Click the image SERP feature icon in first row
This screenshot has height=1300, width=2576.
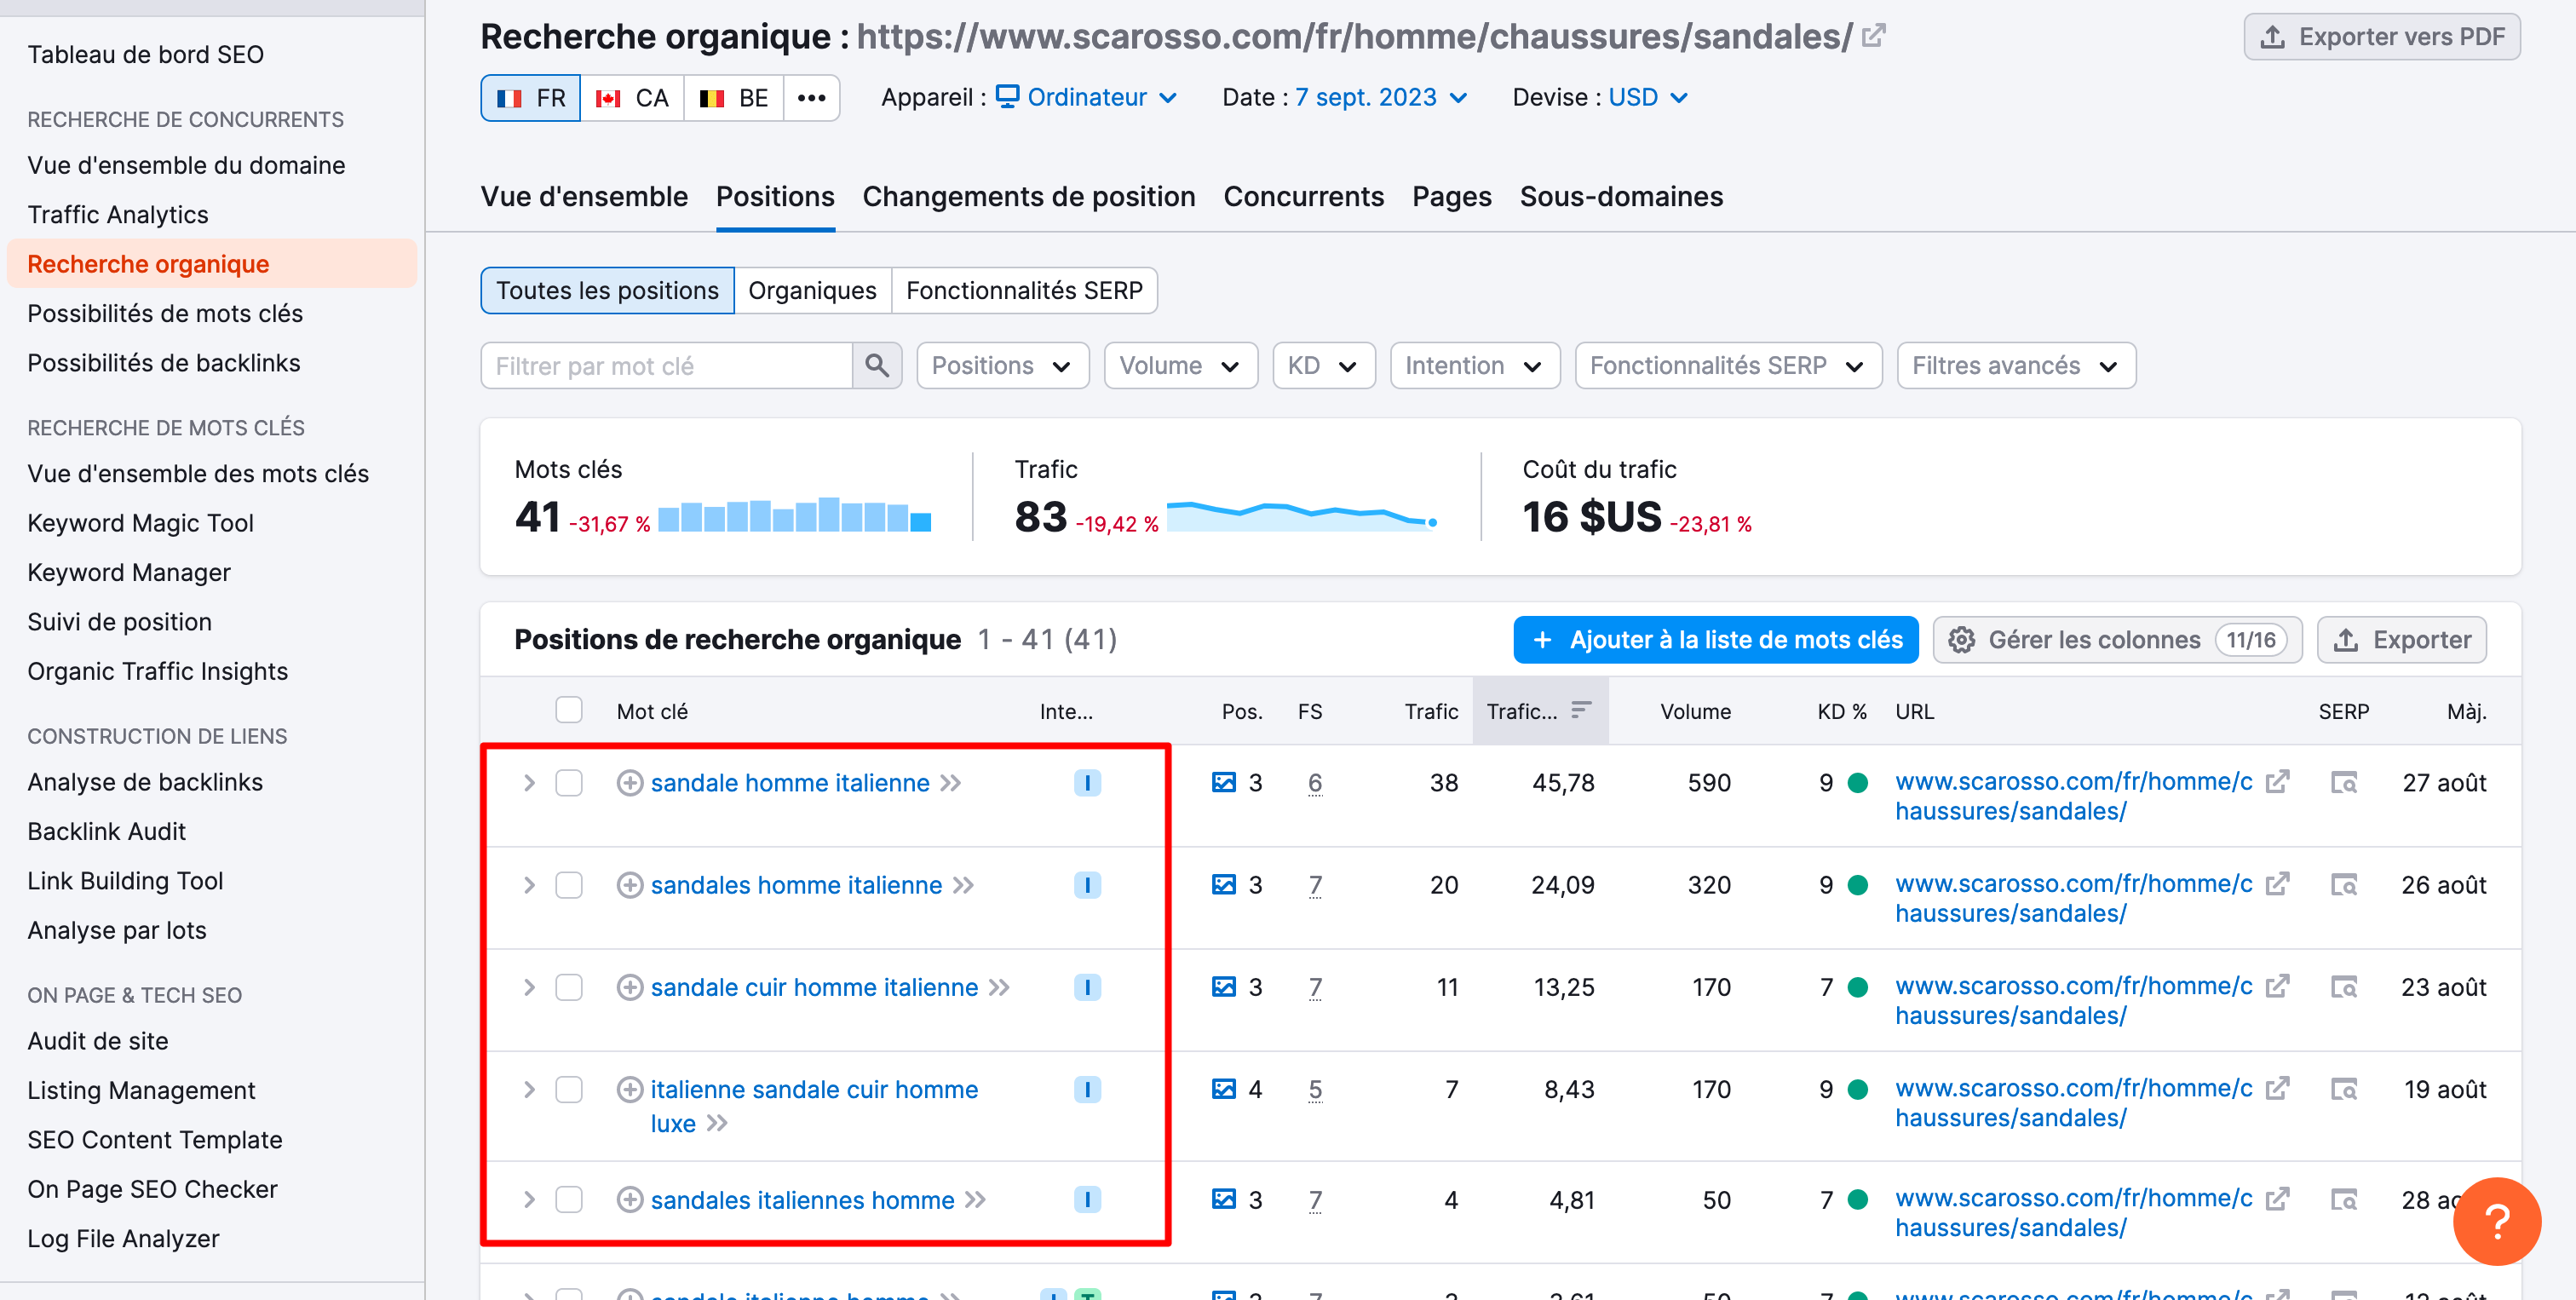[x=1223, y=783]
